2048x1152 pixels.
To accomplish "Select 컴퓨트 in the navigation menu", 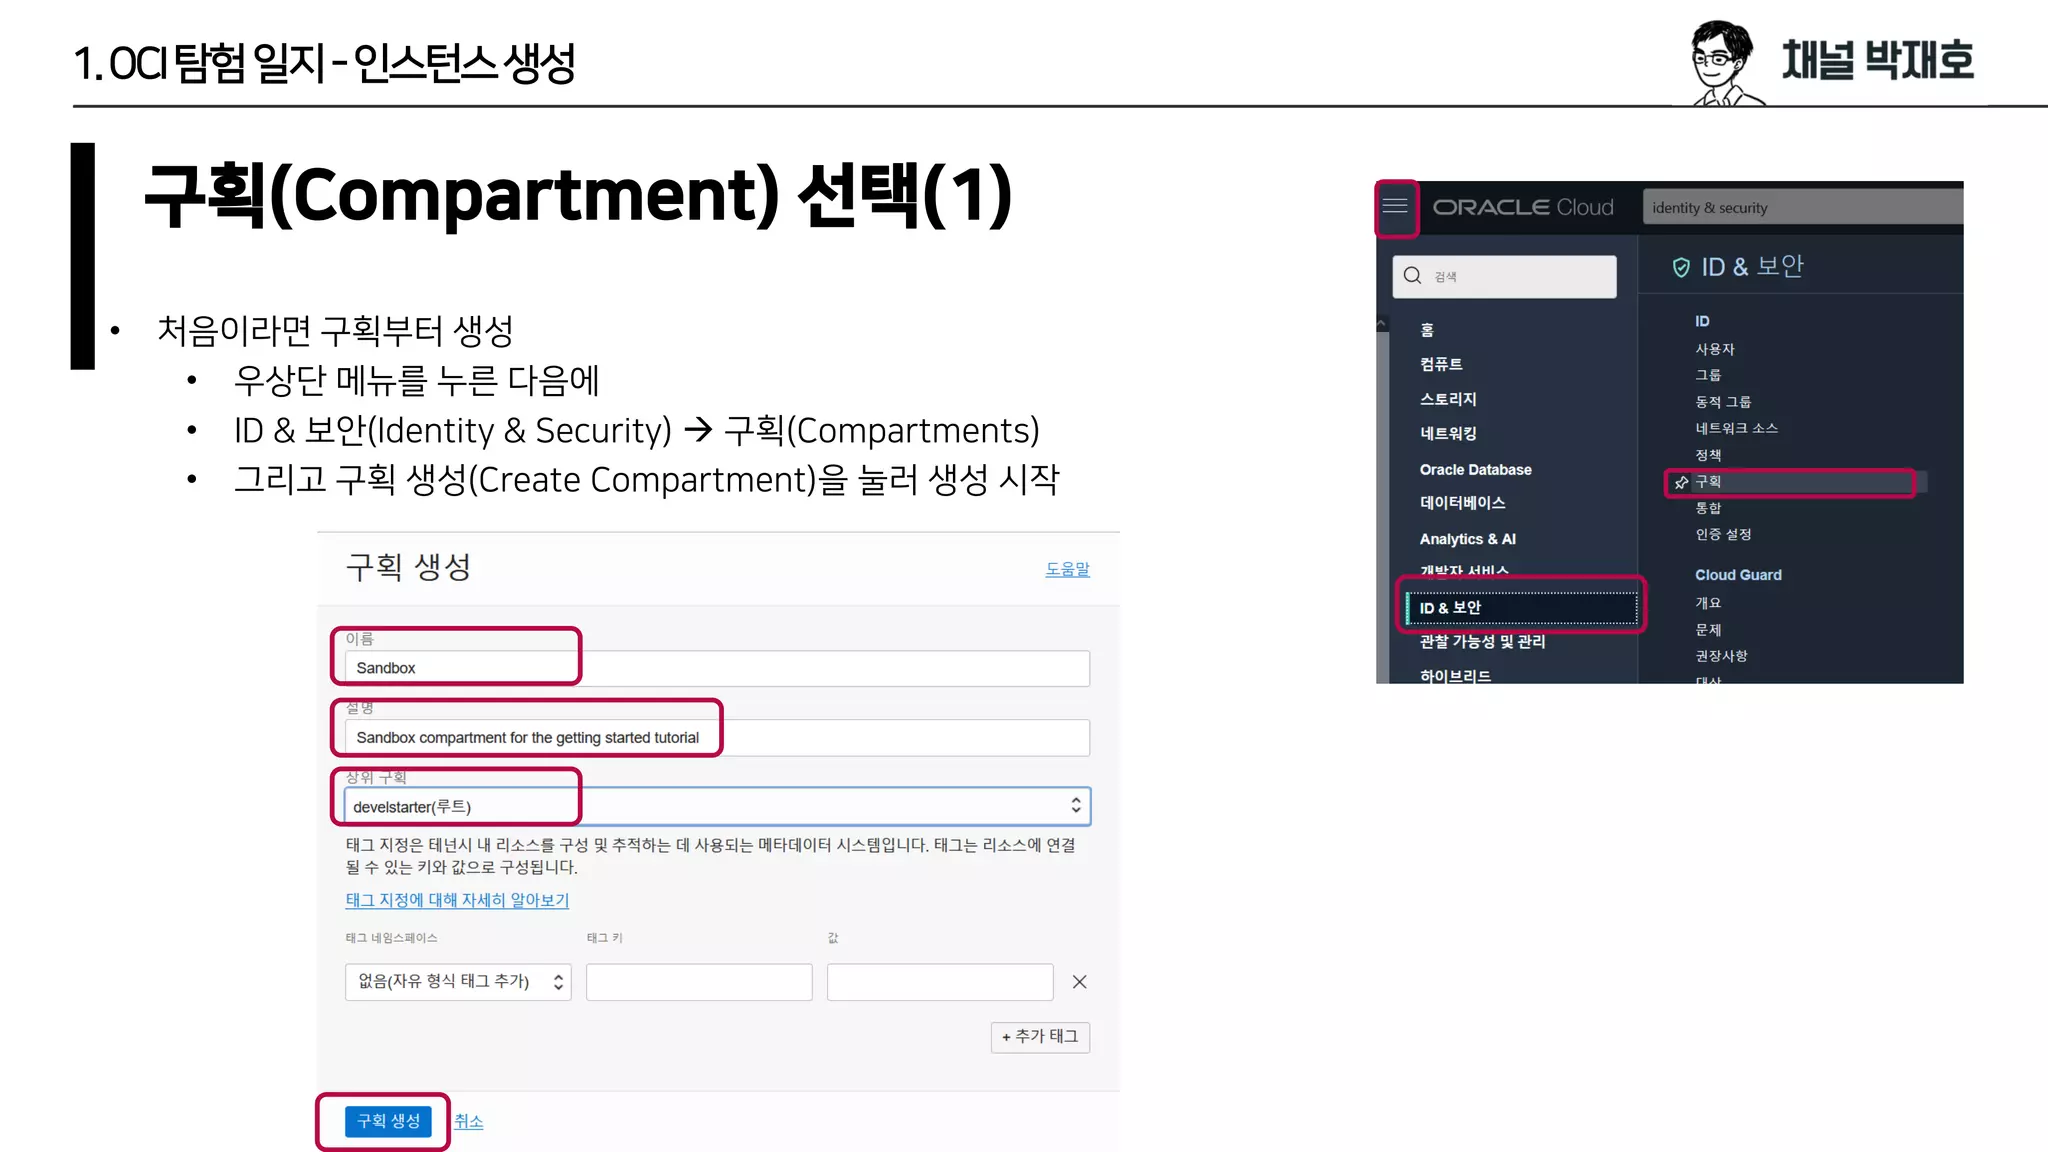I will (1441, 364).
